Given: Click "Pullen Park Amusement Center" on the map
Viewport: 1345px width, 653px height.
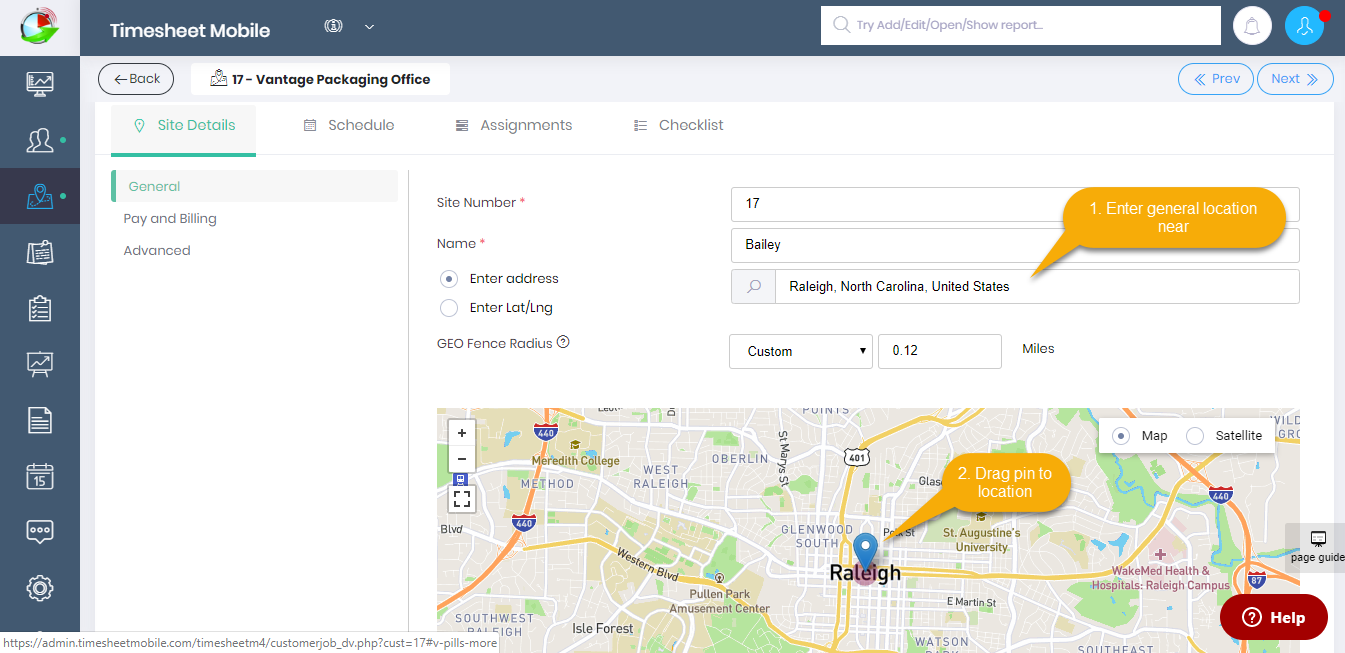Looking at the screenshot, I should (719, 602).
